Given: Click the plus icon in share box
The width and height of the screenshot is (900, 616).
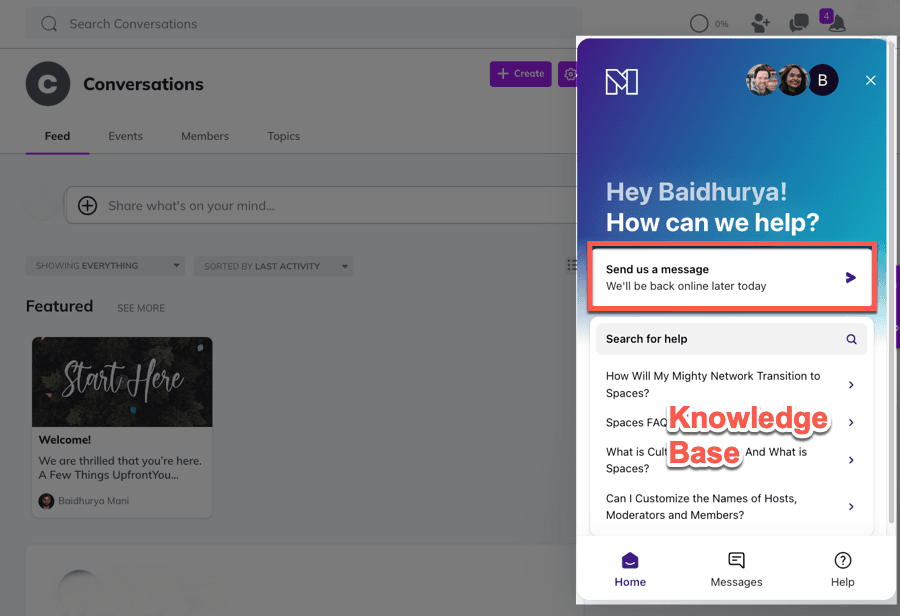Looking at the screenshot, I should (x=88, y=206).
